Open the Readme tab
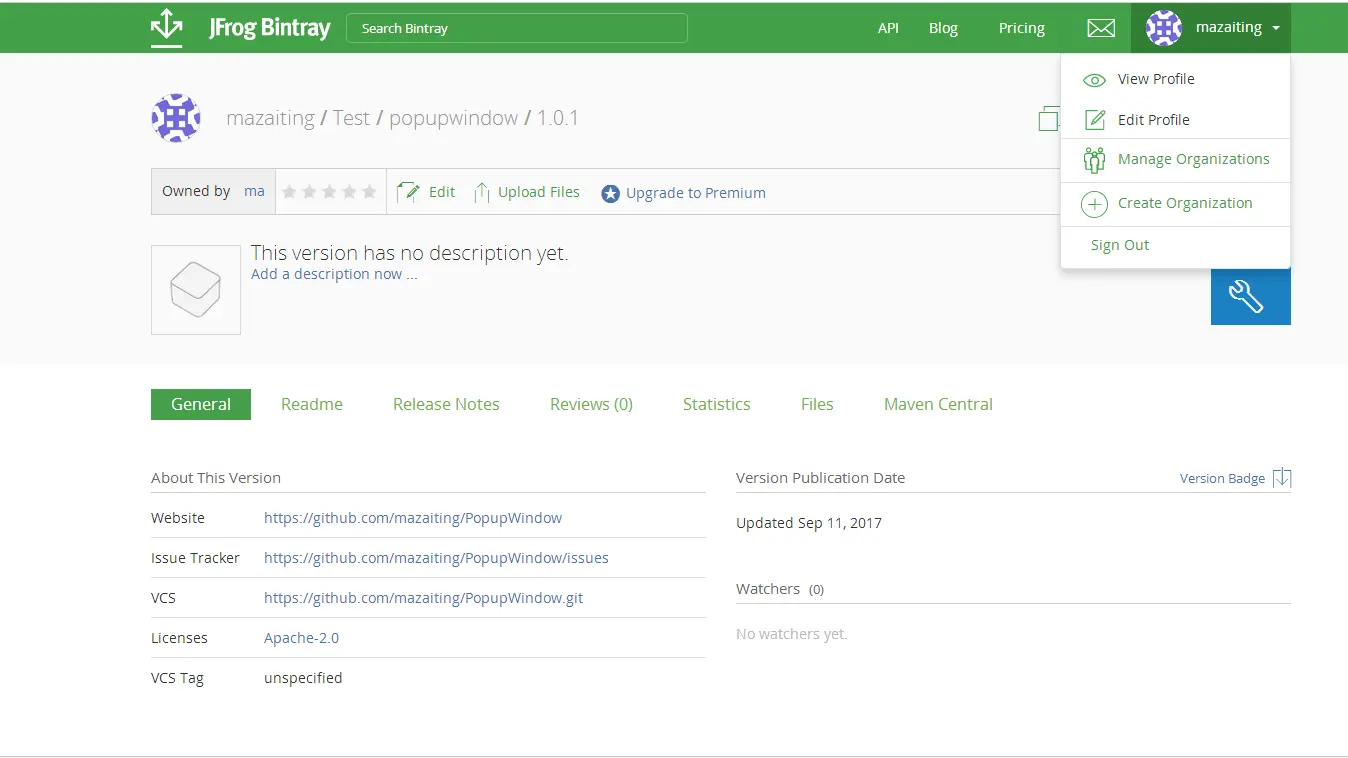Viewport: 1348px width, 758px height. point(312,404)
